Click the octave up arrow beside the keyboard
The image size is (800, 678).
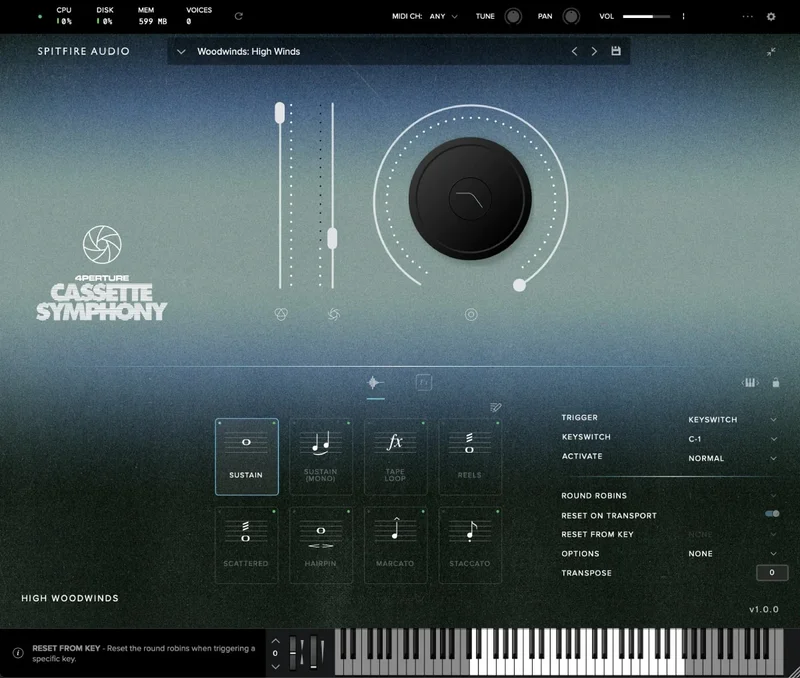point(276,641)
